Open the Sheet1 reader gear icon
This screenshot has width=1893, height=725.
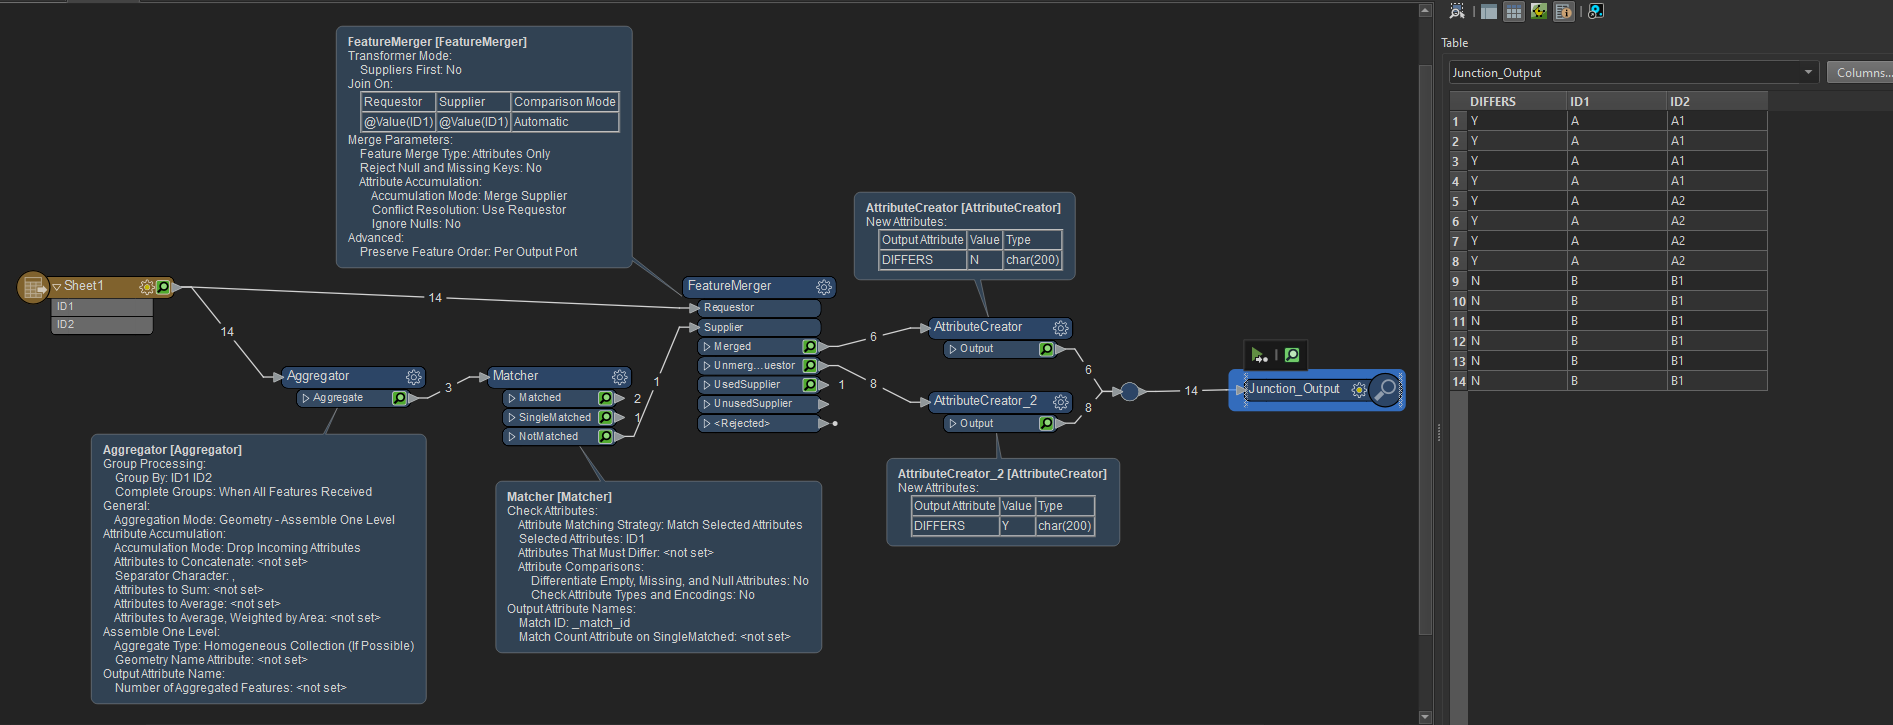point(147,287)
